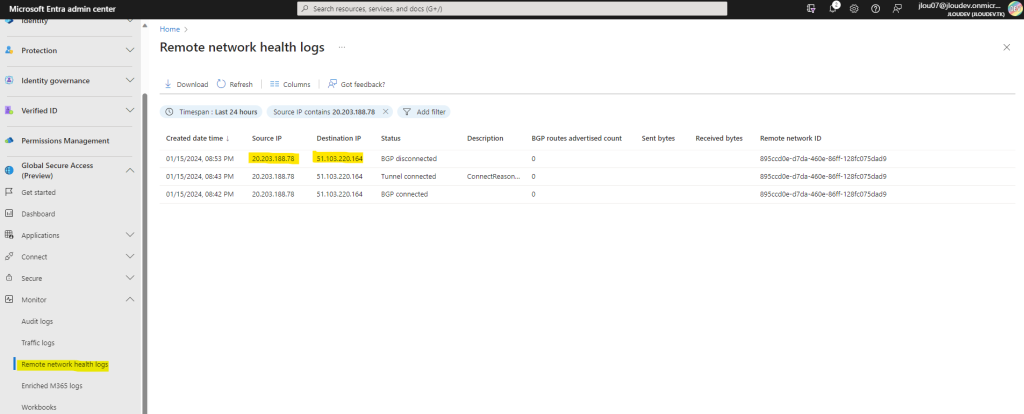Click the Monitor sidebar icon
Image resolution: width=1024 pixels, height=414 pixels.
(9, 299)
